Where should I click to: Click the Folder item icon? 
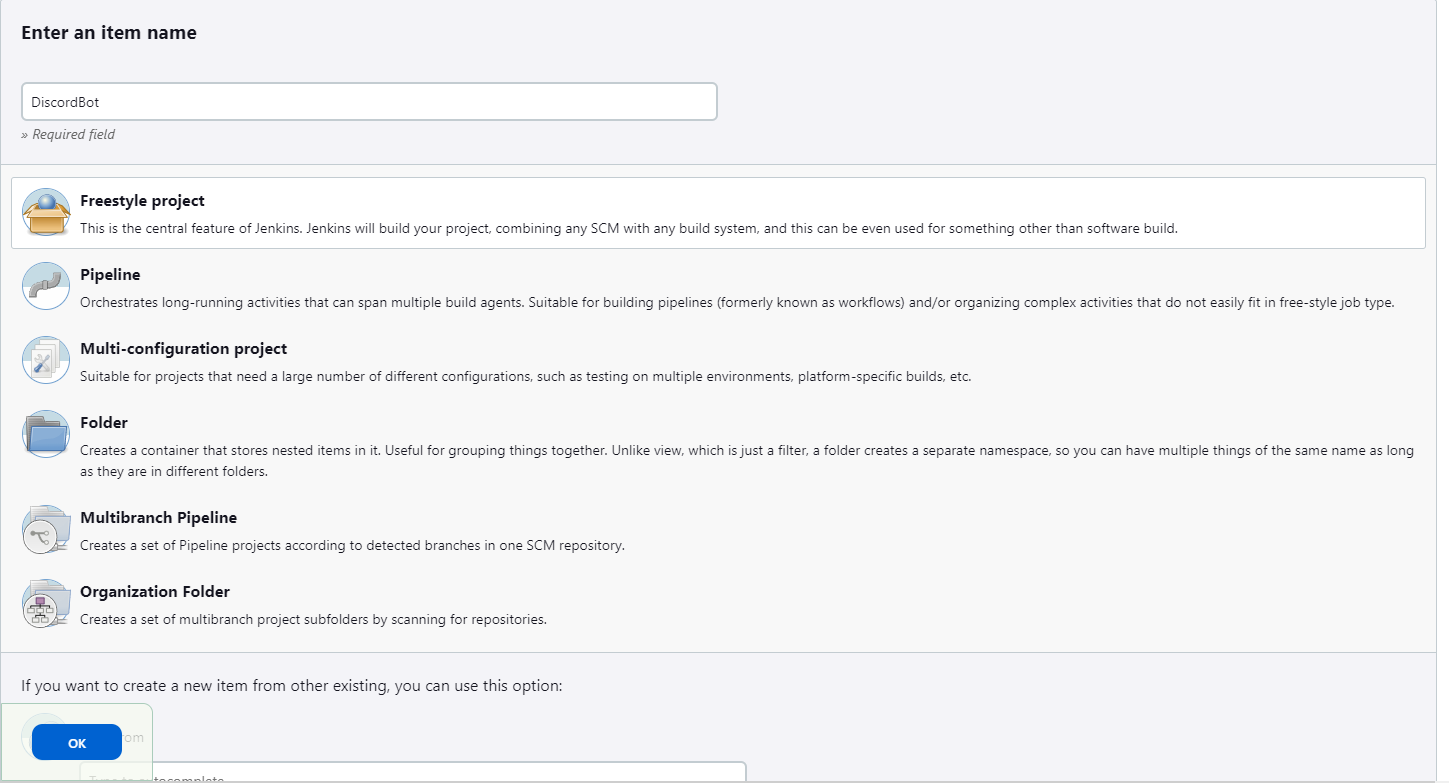click(46, 434)
